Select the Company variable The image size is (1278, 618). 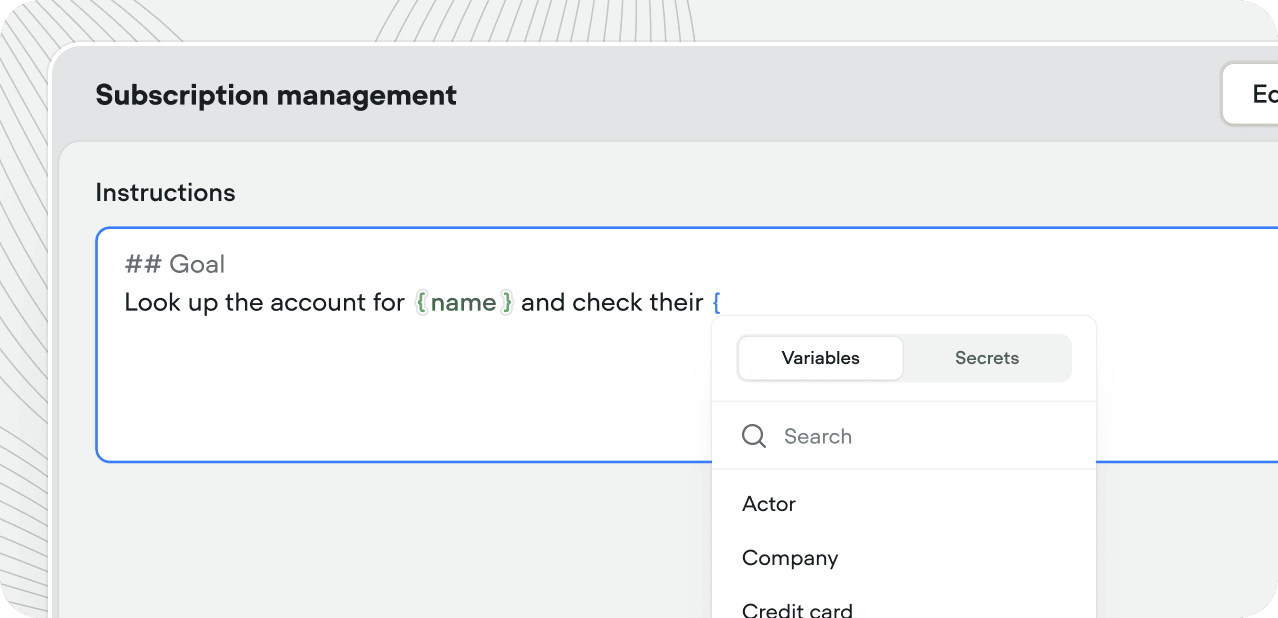(790, 558)
